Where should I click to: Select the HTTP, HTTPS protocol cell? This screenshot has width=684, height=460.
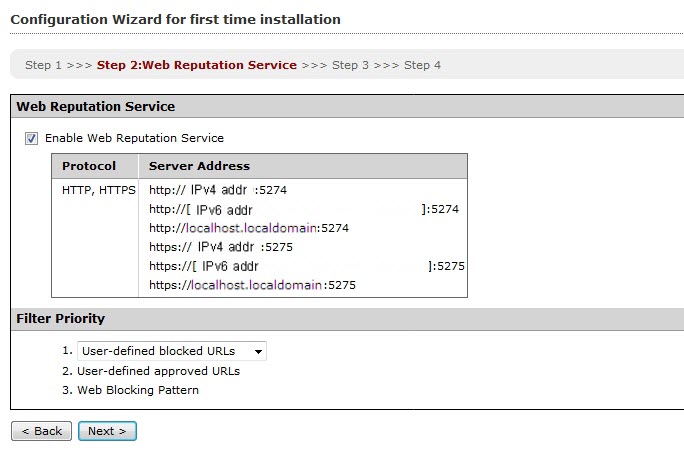(x=97, y=189)
